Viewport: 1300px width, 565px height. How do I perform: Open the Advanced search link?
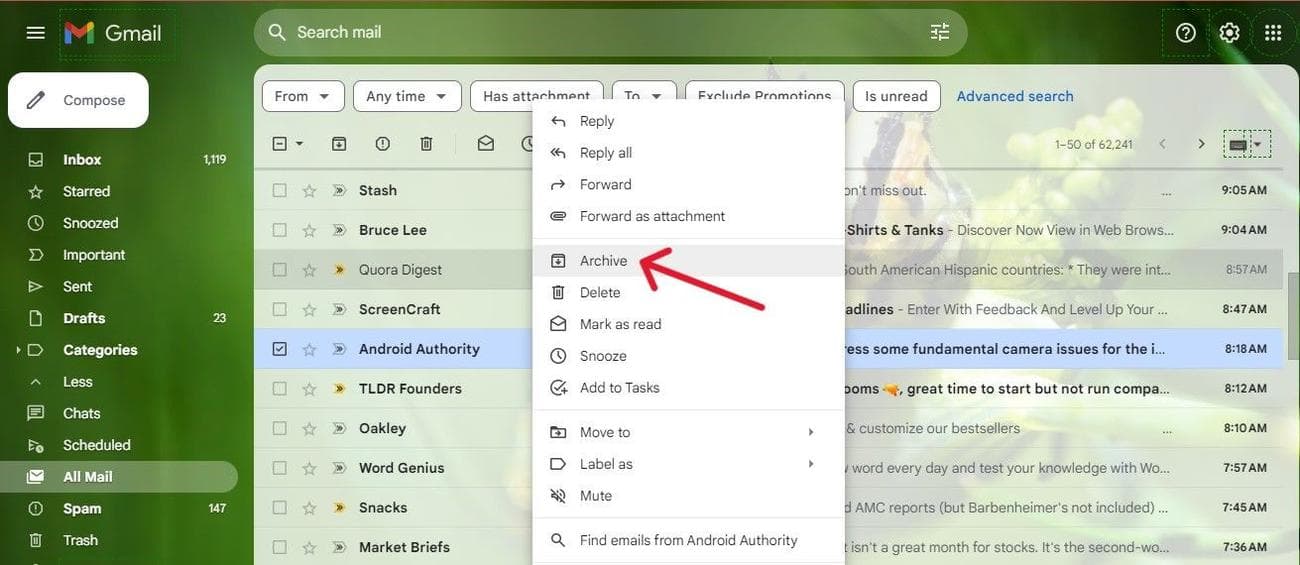(1014, 96)
